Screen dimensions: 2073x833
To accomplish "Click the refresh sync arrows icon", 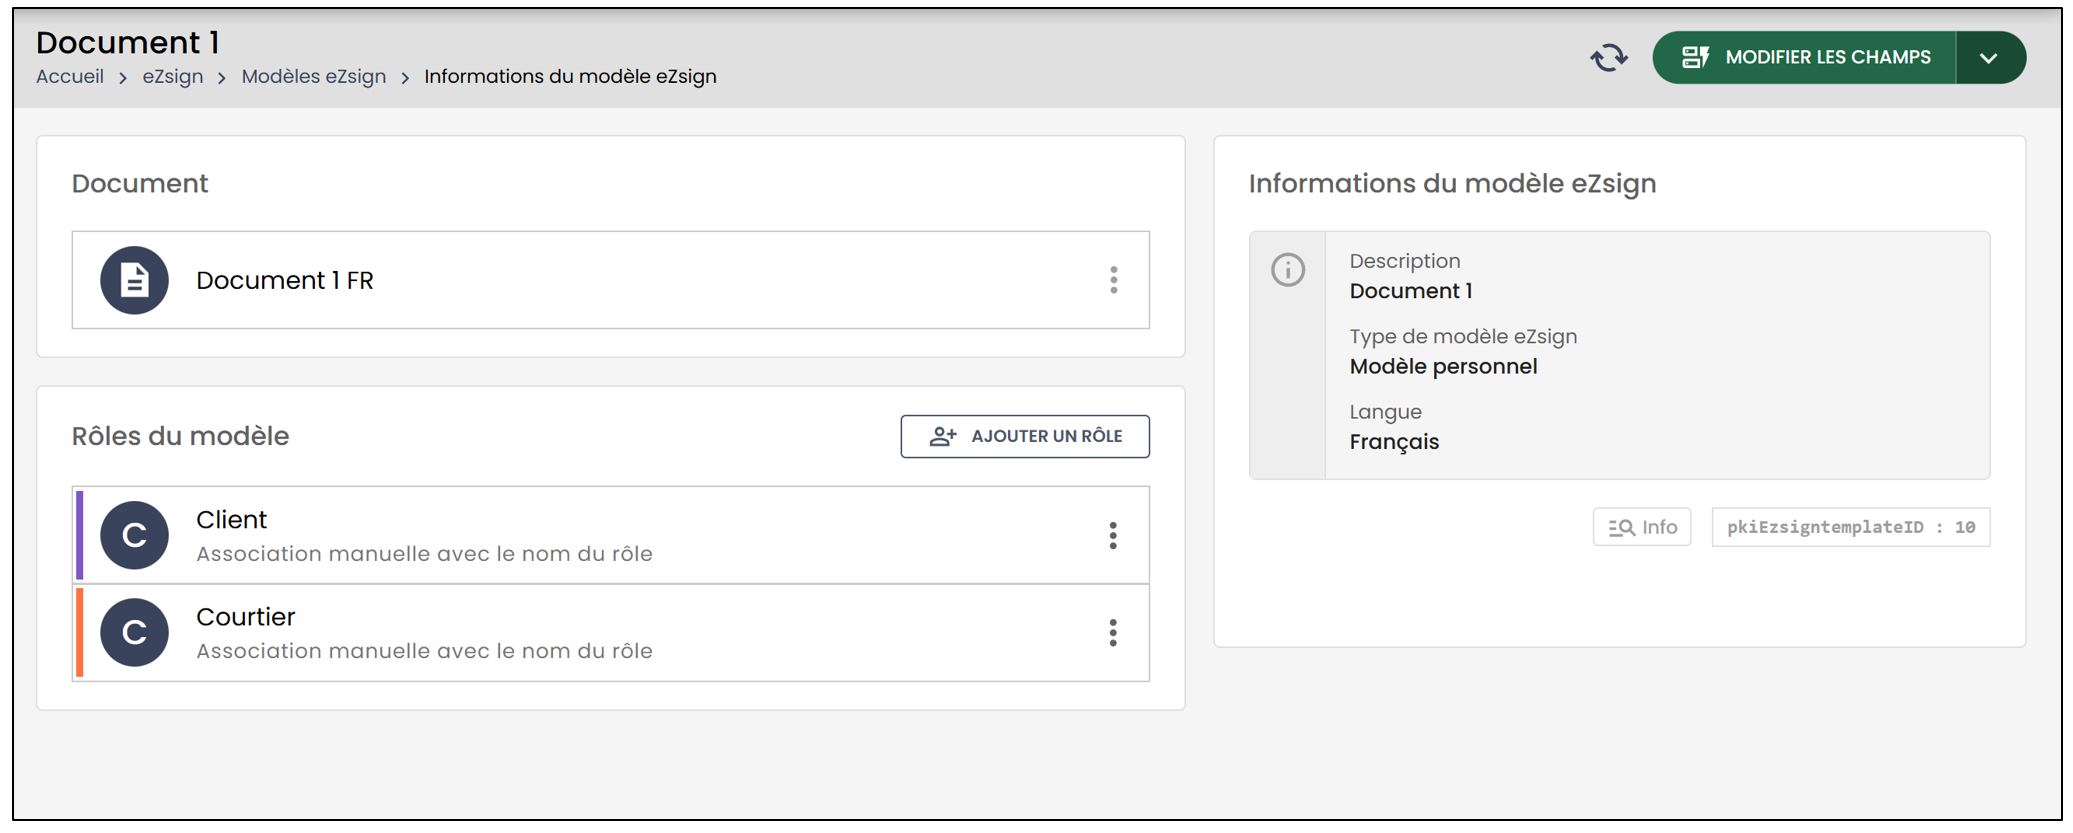I will (1609, 58).
